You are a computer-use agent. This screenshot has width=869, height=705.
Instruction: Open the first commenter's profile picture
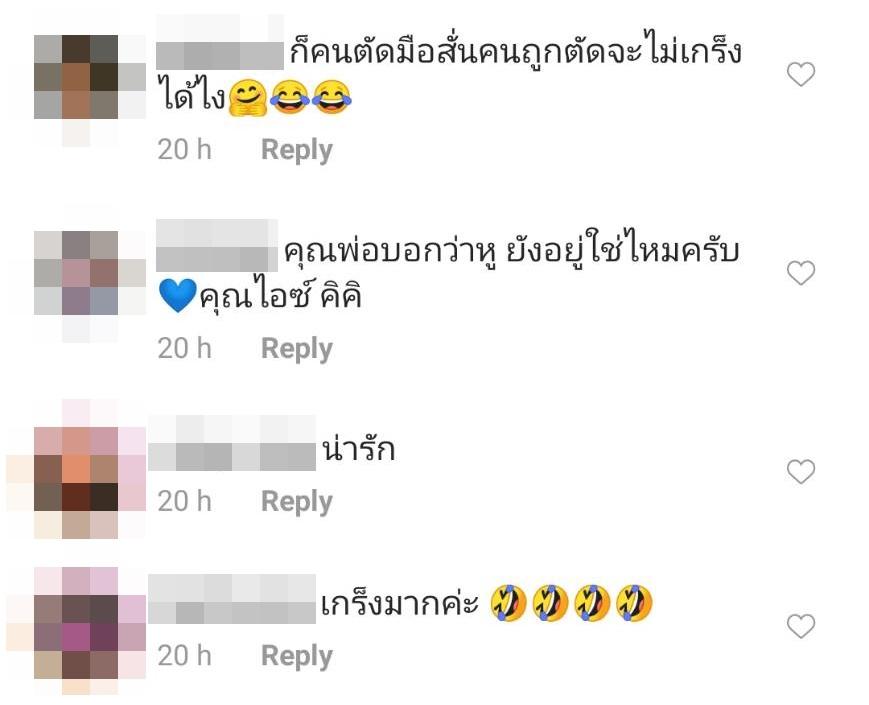pos(76,77)
